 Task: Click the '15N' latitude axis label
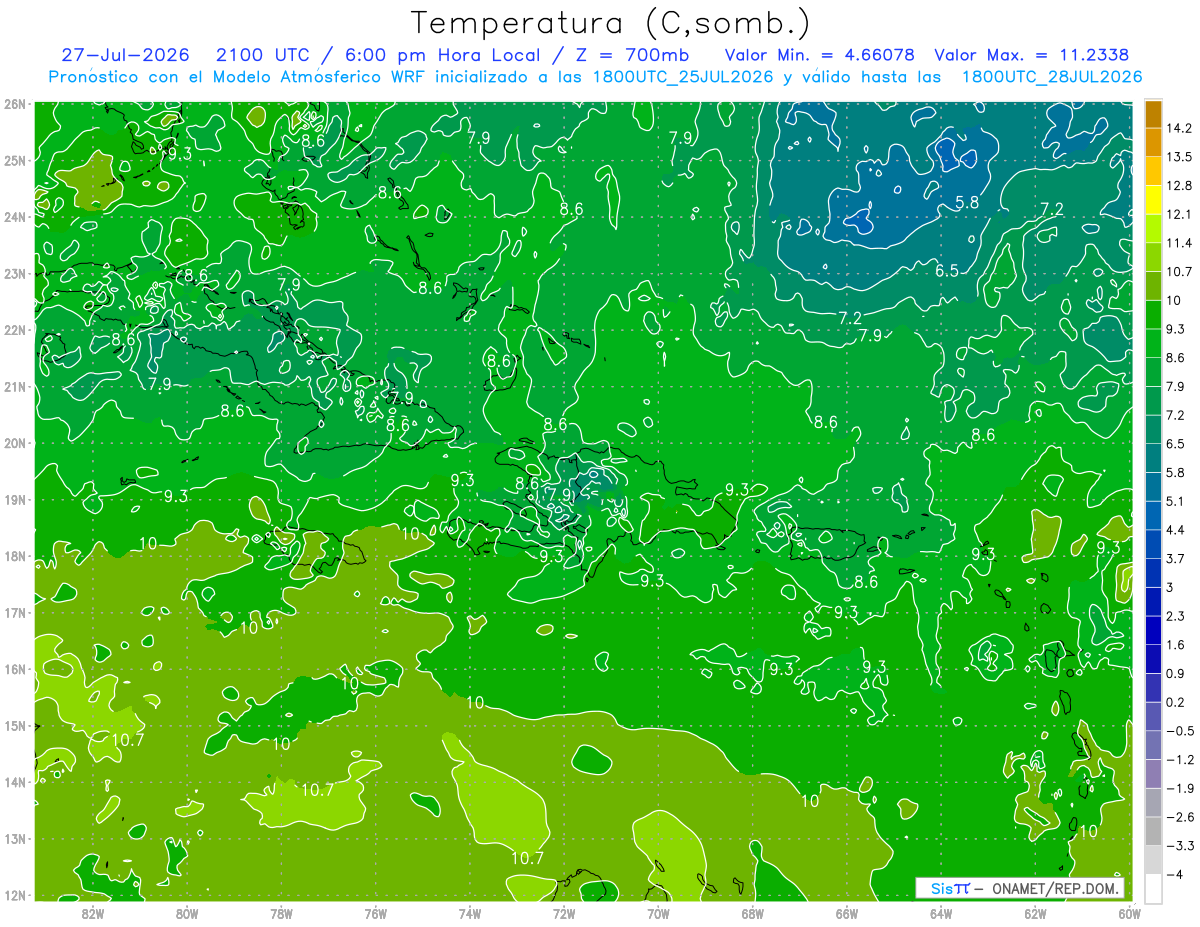tap(15, 726)
